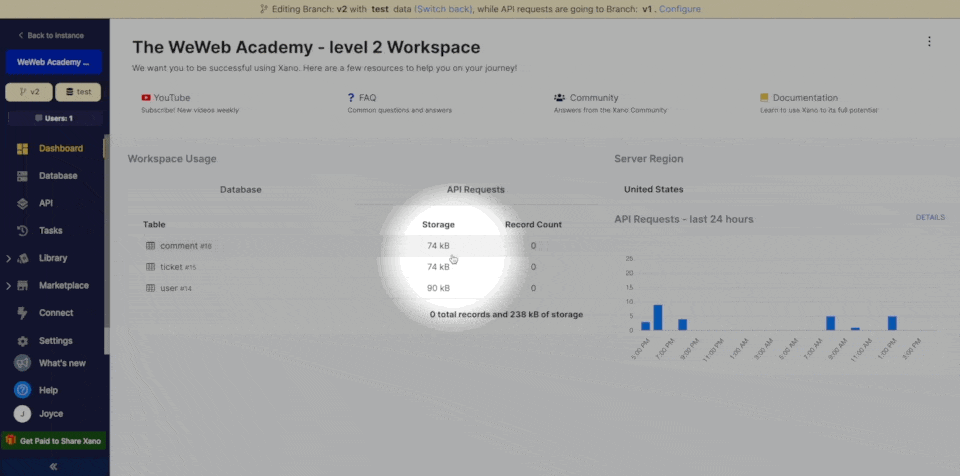Open the Configure branch link
The image size is (960, 476).
[x=679, y=9]
